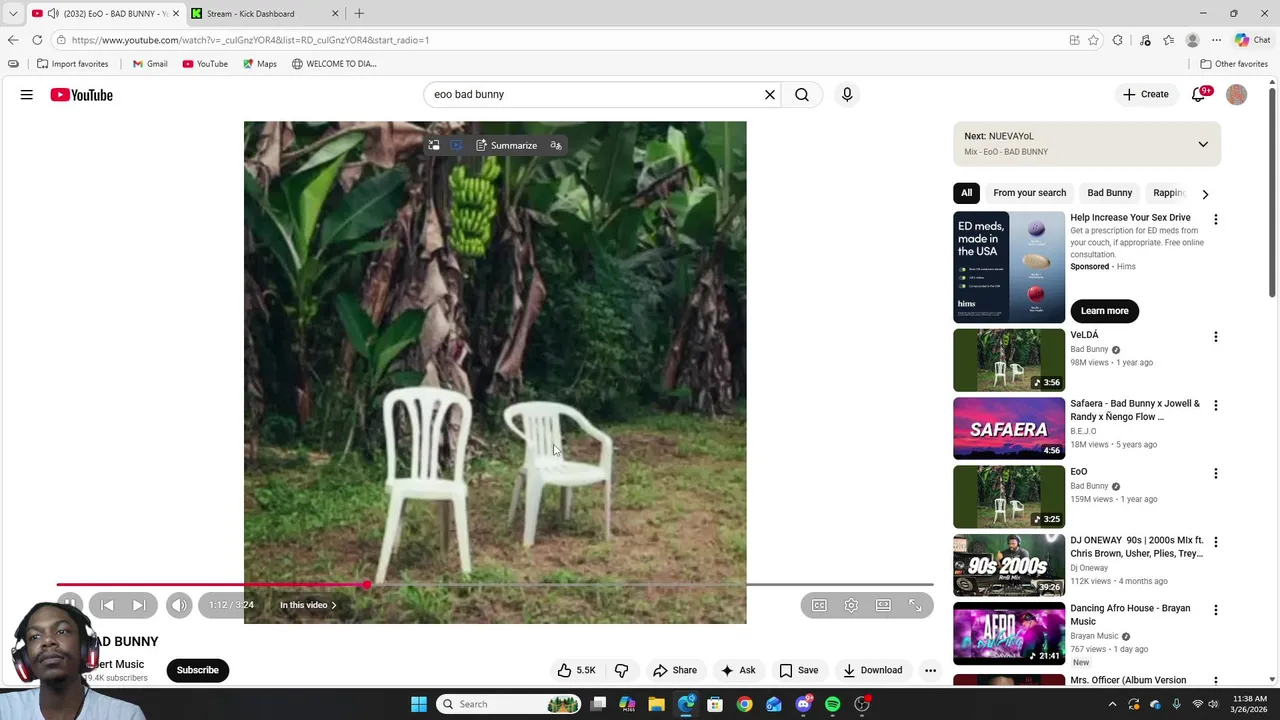Open YouTube notifications bell
1280x720 pixels.
tap(1199, 95)
